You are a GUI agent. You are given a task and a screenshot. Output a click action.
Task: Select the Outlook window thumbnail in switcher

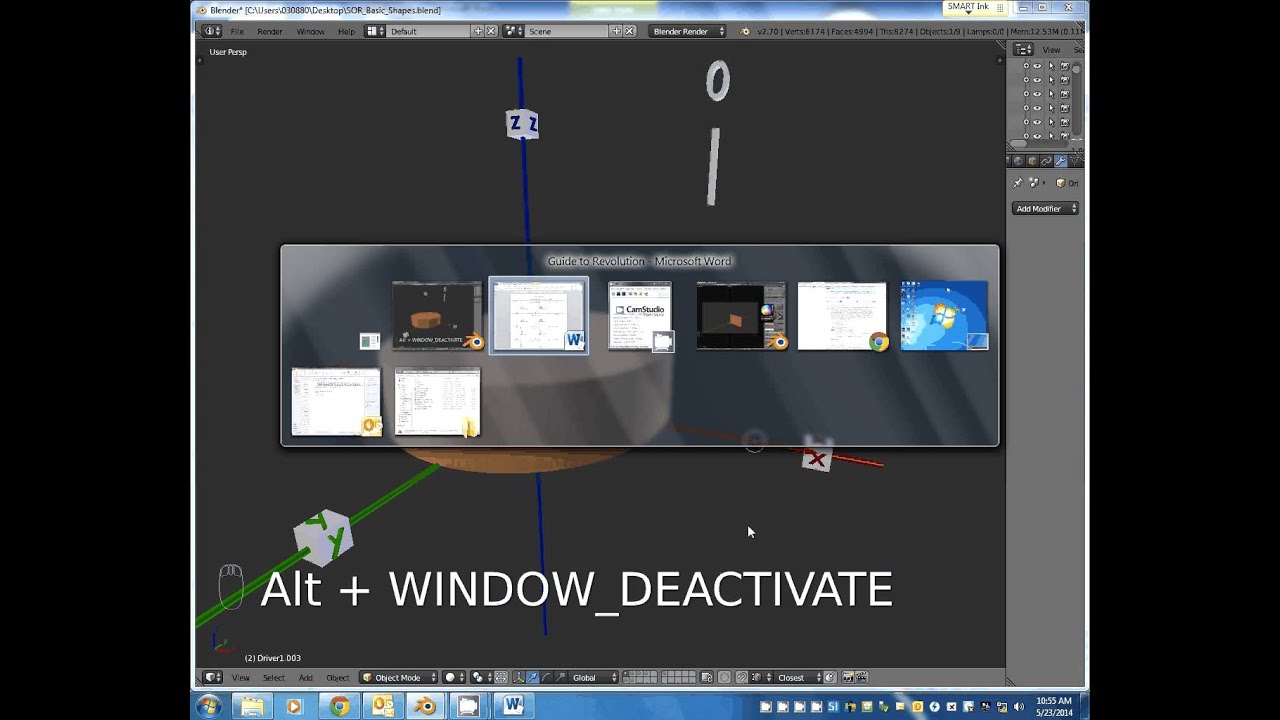[x=336, y=402]
